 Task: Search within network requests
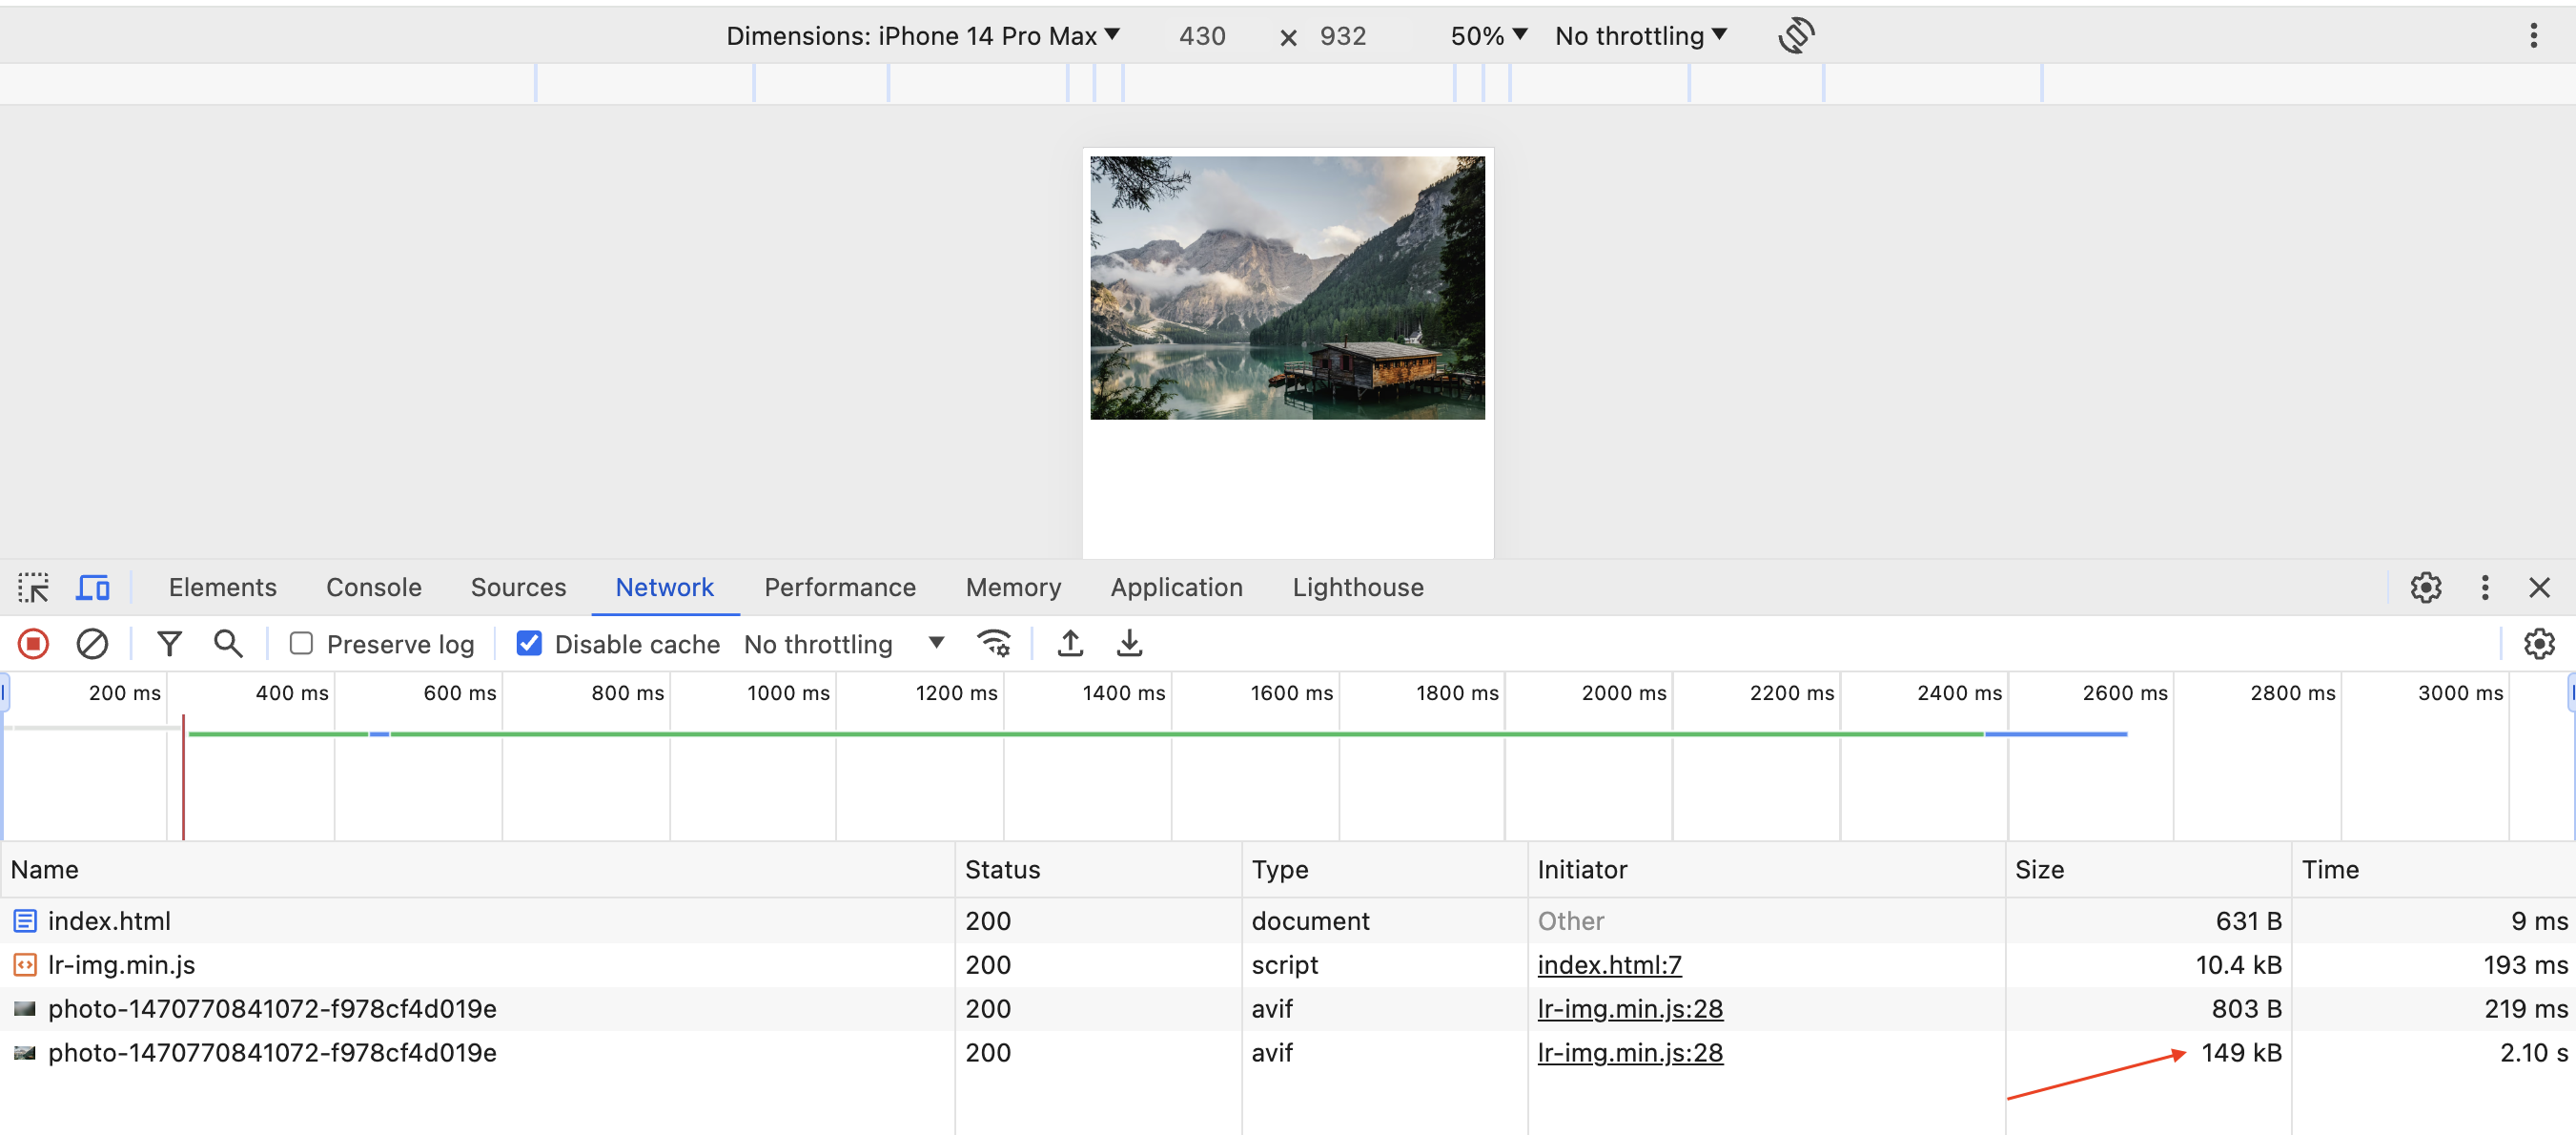pos(227,643)
